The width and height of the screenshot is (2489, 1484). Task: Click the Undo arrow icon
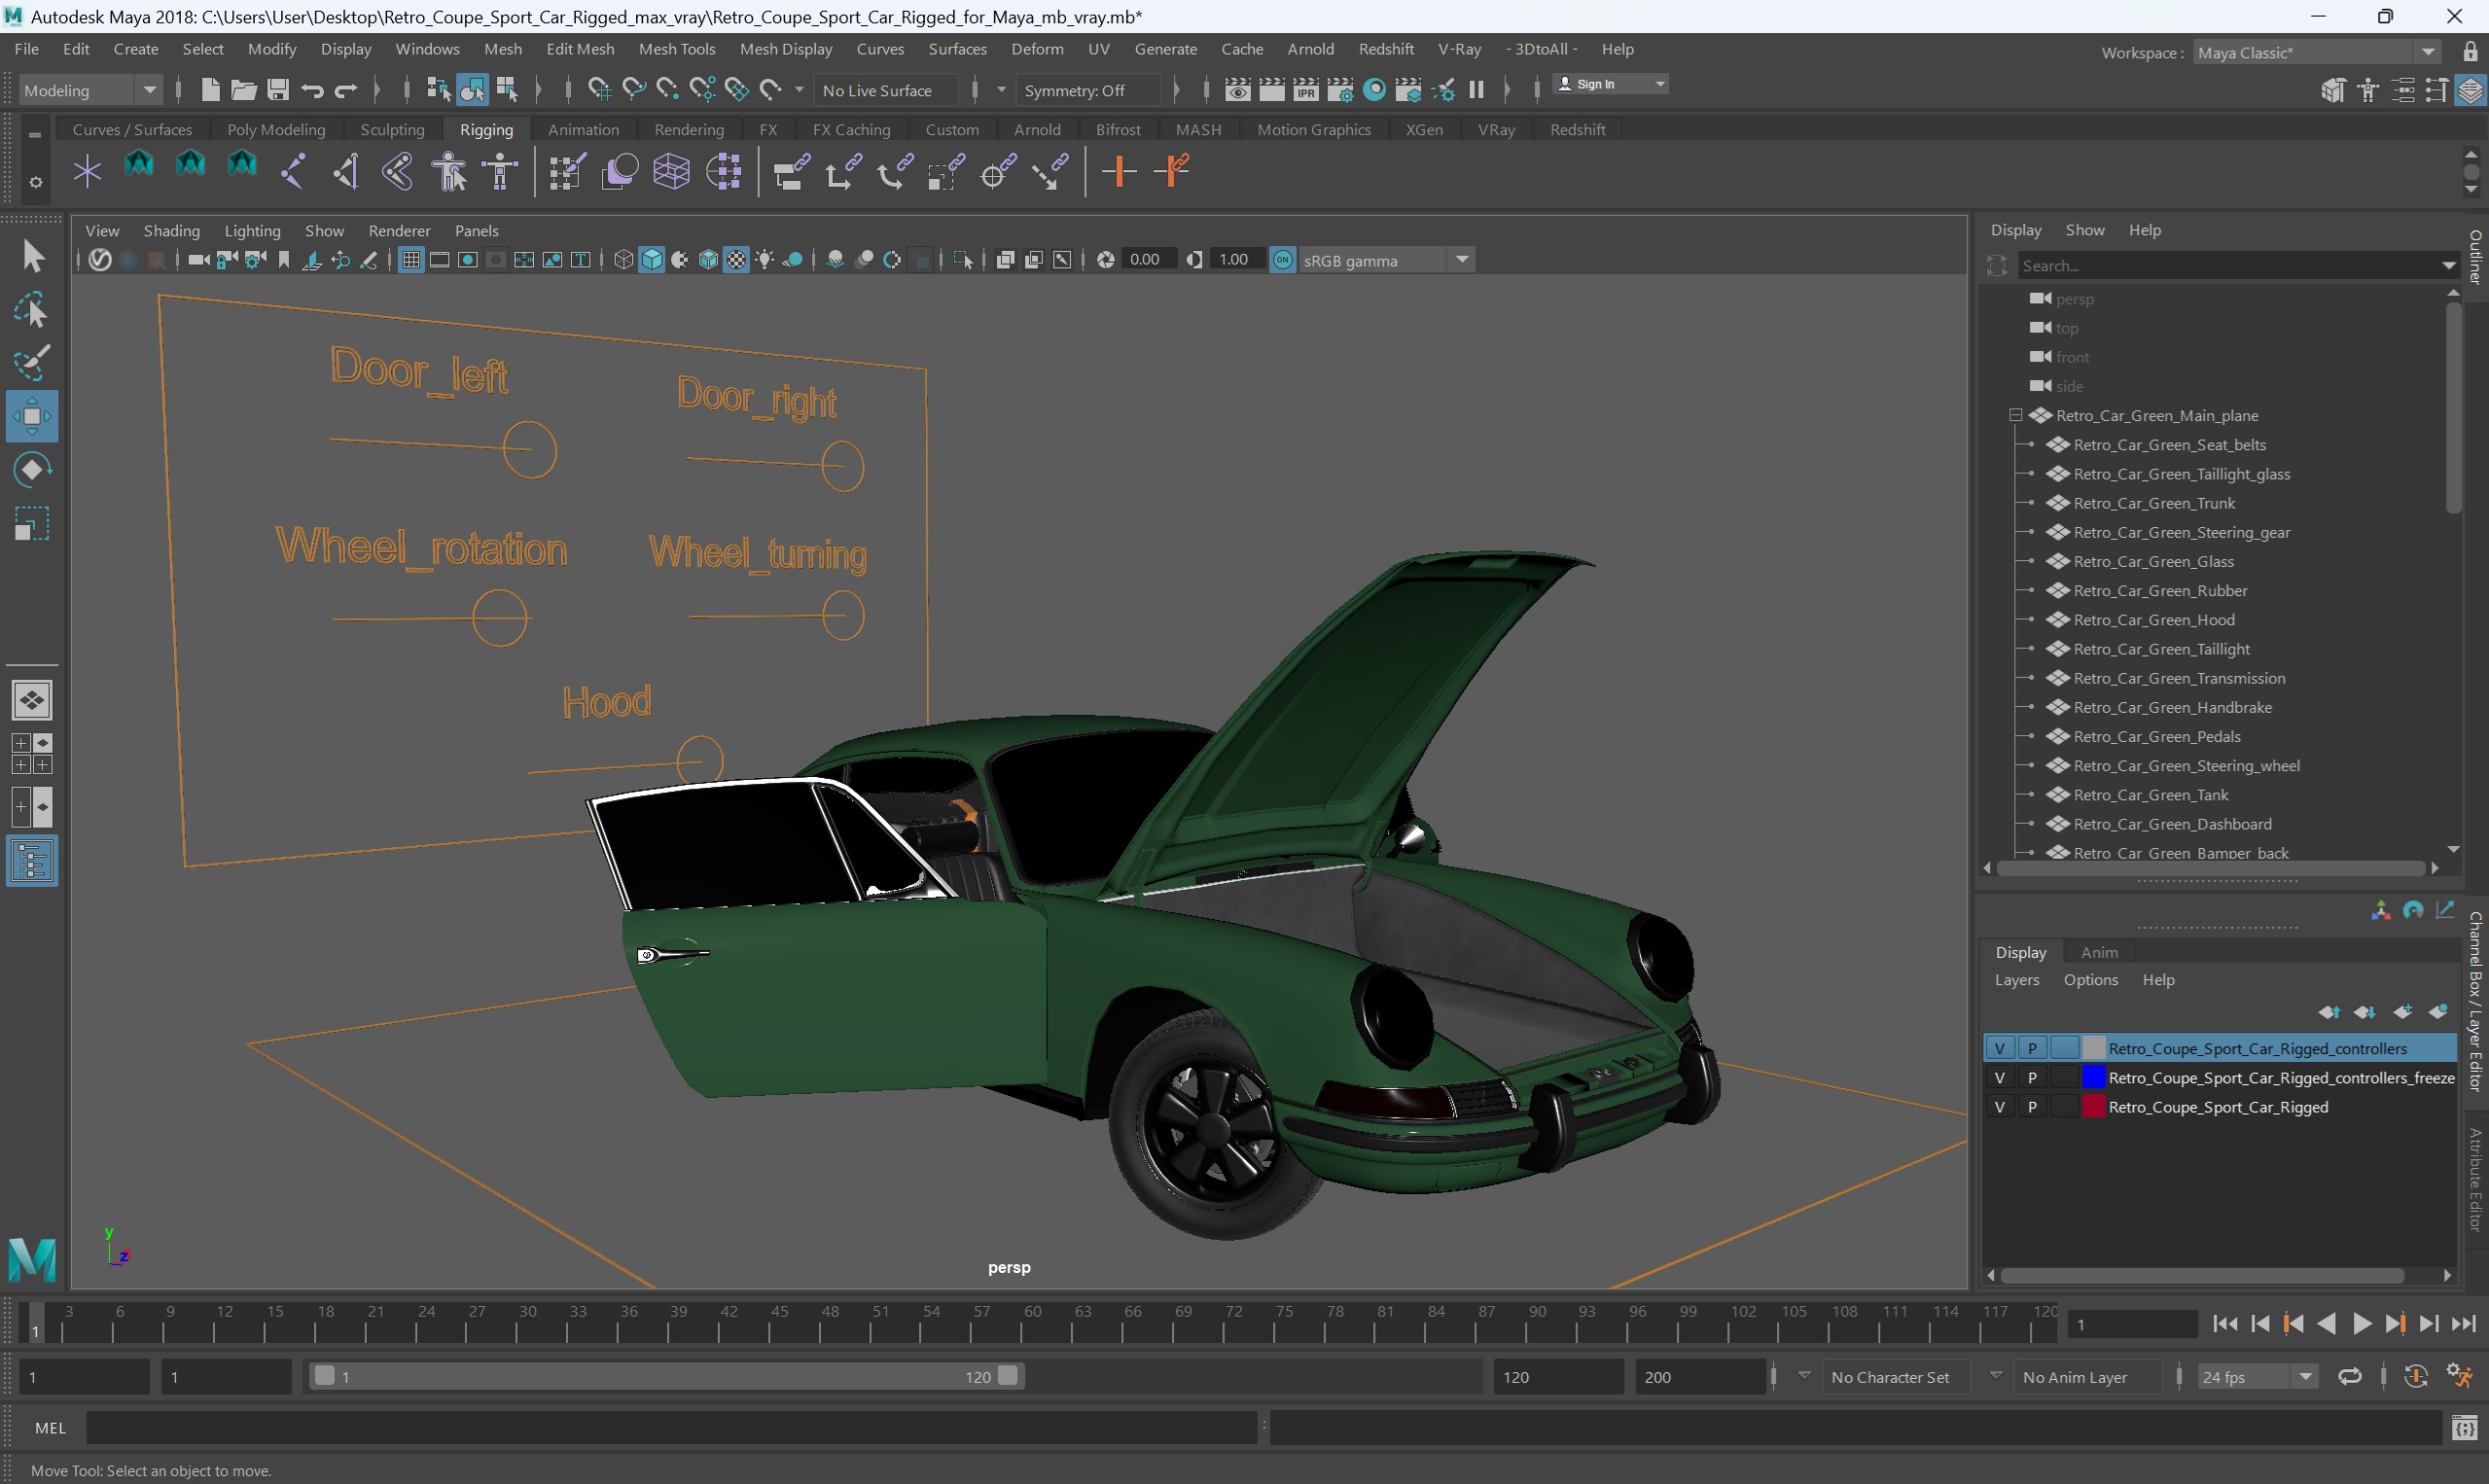click(x=312, y=90)
